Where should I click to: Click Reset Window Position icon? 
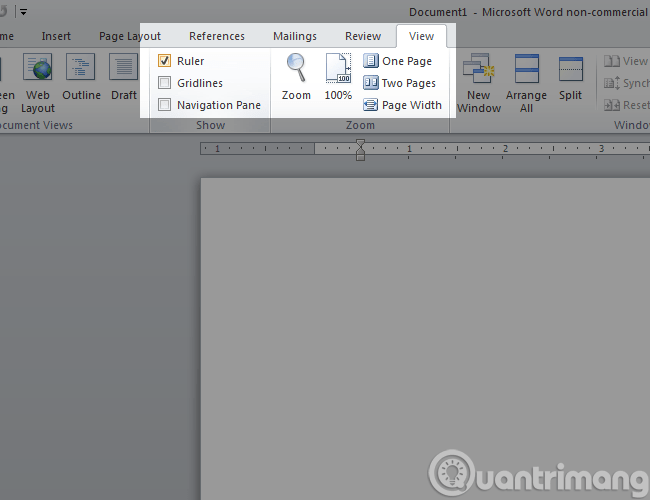point(612,105)
